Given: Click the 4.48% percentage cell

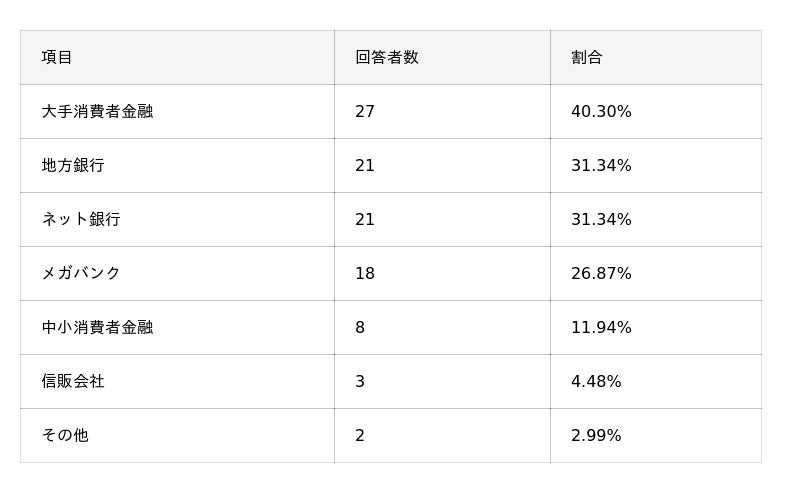Looking at the screenshot, I should coord(596,381).
